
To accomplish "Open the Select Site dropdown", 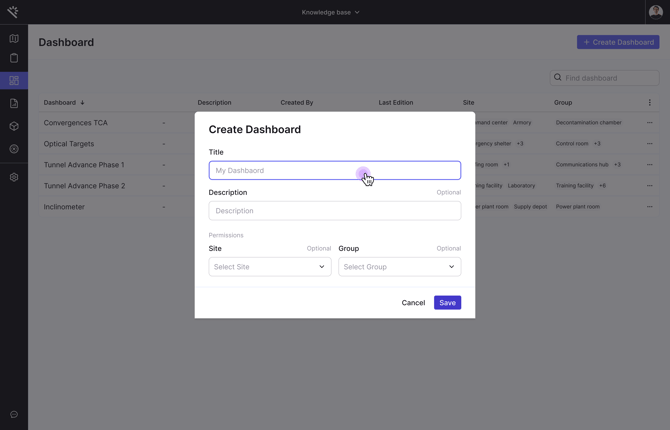I will pyautogui.click(x=270, y=267).
